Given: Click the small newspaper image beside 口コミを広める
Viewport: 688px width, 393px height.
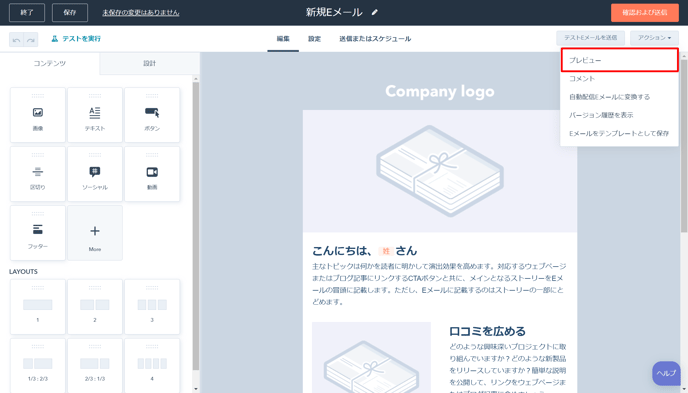Looking at the screenshot, I should pyautogui.click(x=371, y=357).
